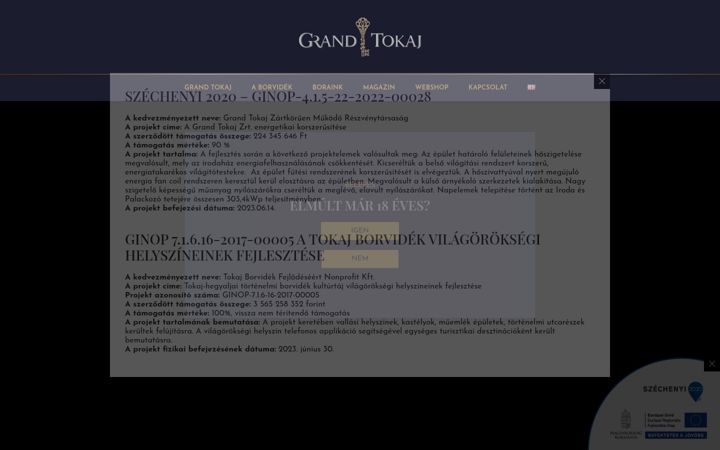
Task: Click the text Grand Tokaj Zártkörűen Működő Részvénytársaság
Action: coord(315,118)
